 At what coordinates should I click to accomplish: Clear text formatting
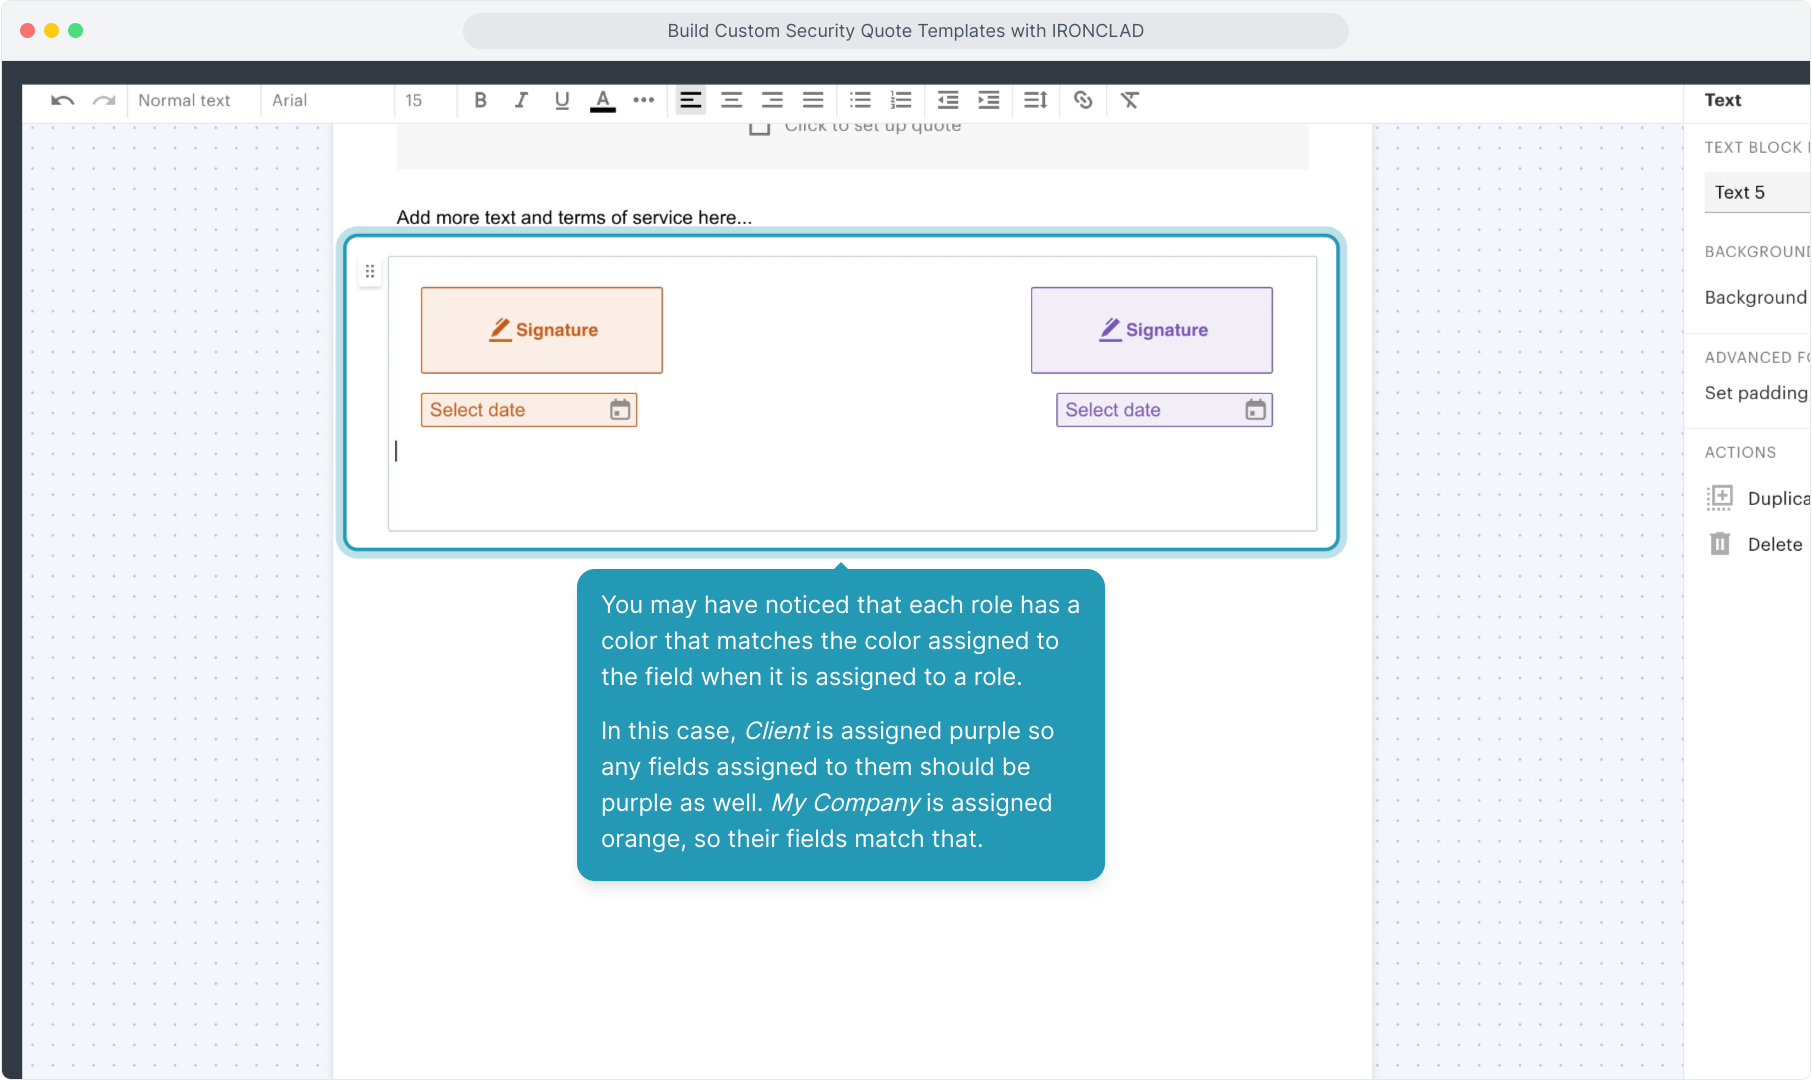(x=1130, y=100)
